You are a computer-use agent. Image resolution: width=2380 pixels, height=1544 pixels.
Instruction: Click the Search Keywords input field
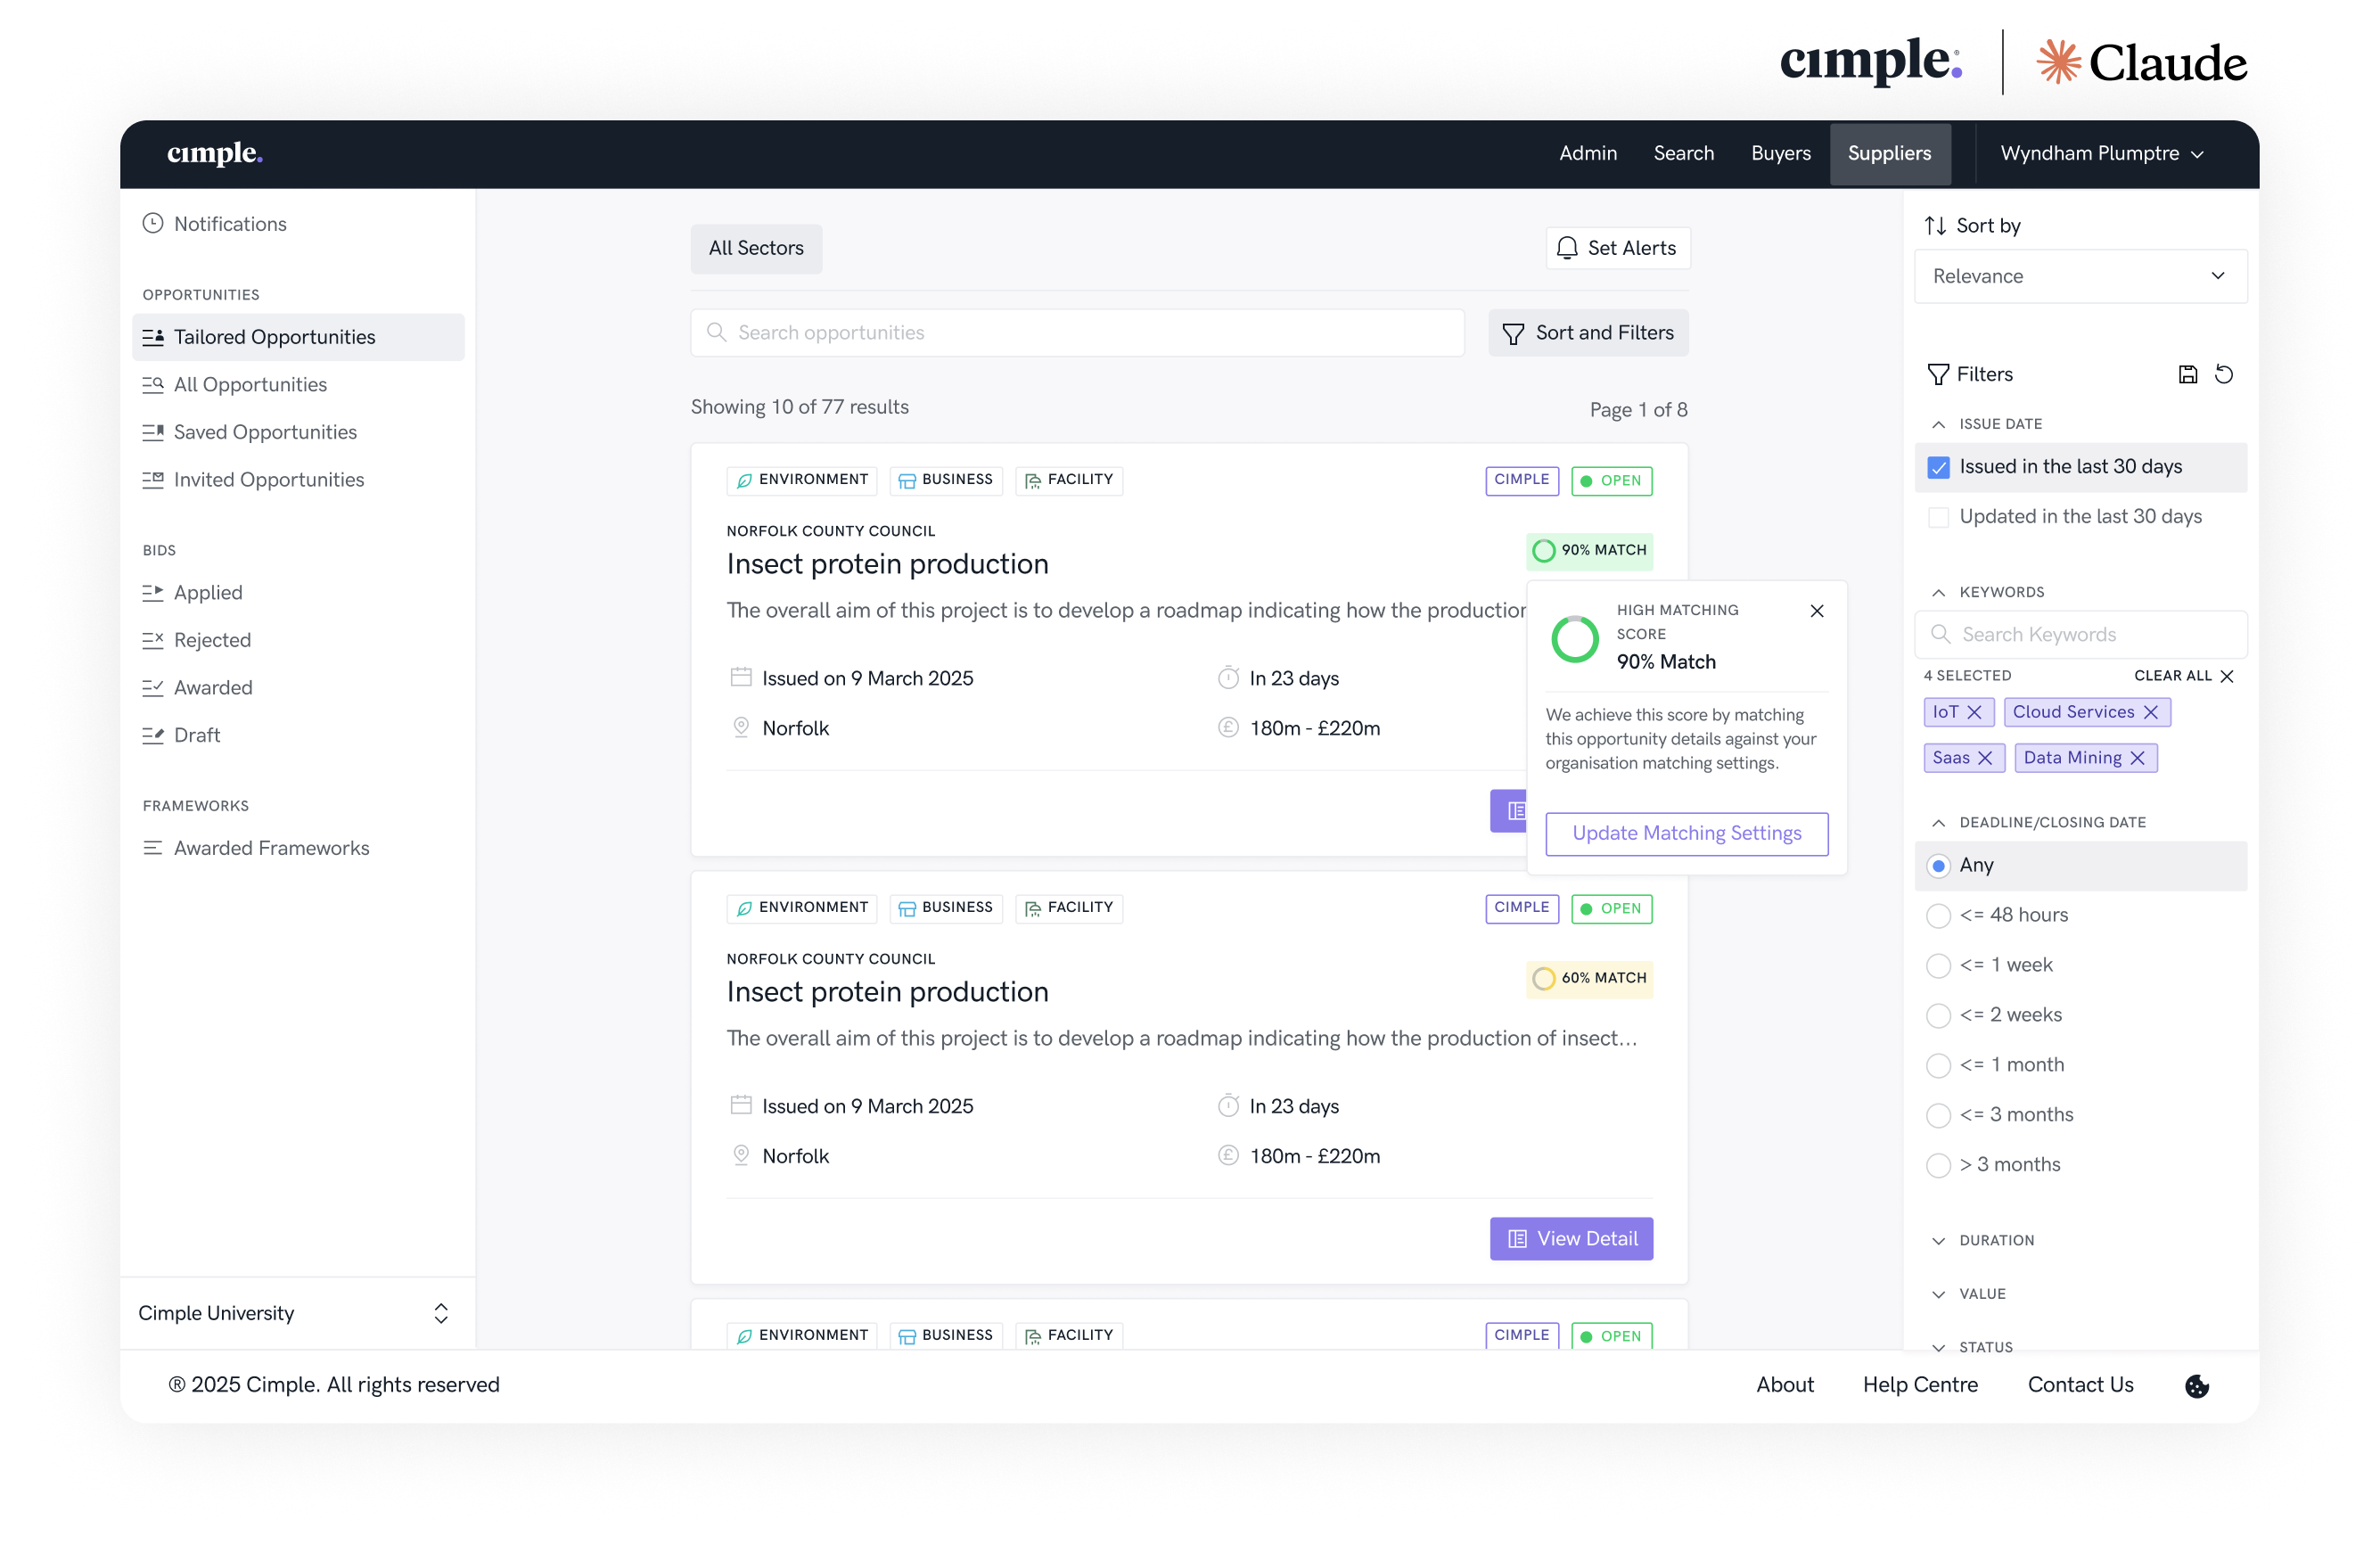(x=2081, y=635)
